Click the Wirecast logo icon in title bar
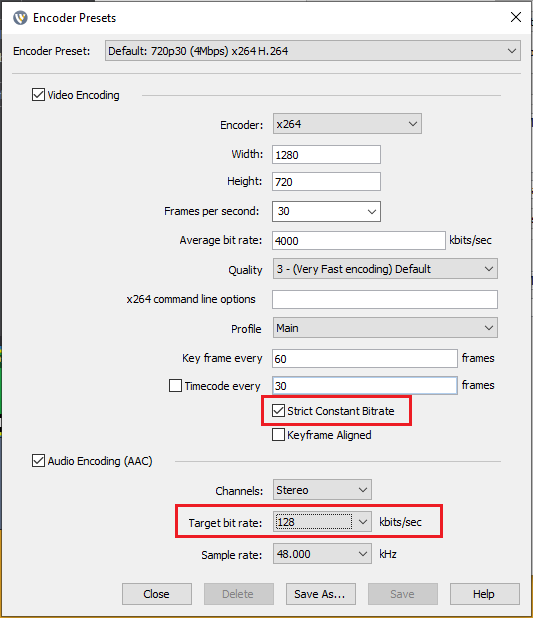533x618 pixels. tap(20, 18)
